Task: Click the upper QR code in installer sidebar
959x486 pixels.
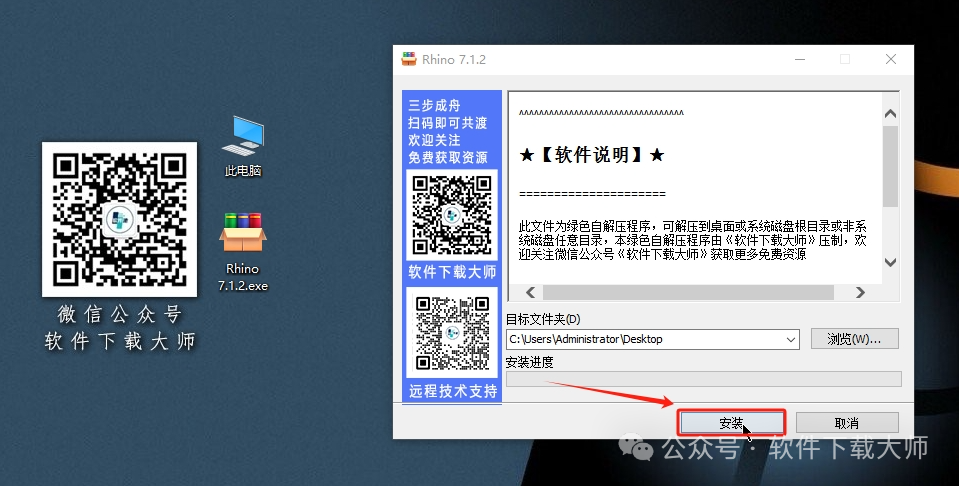Action: click(x=452, y=215)
